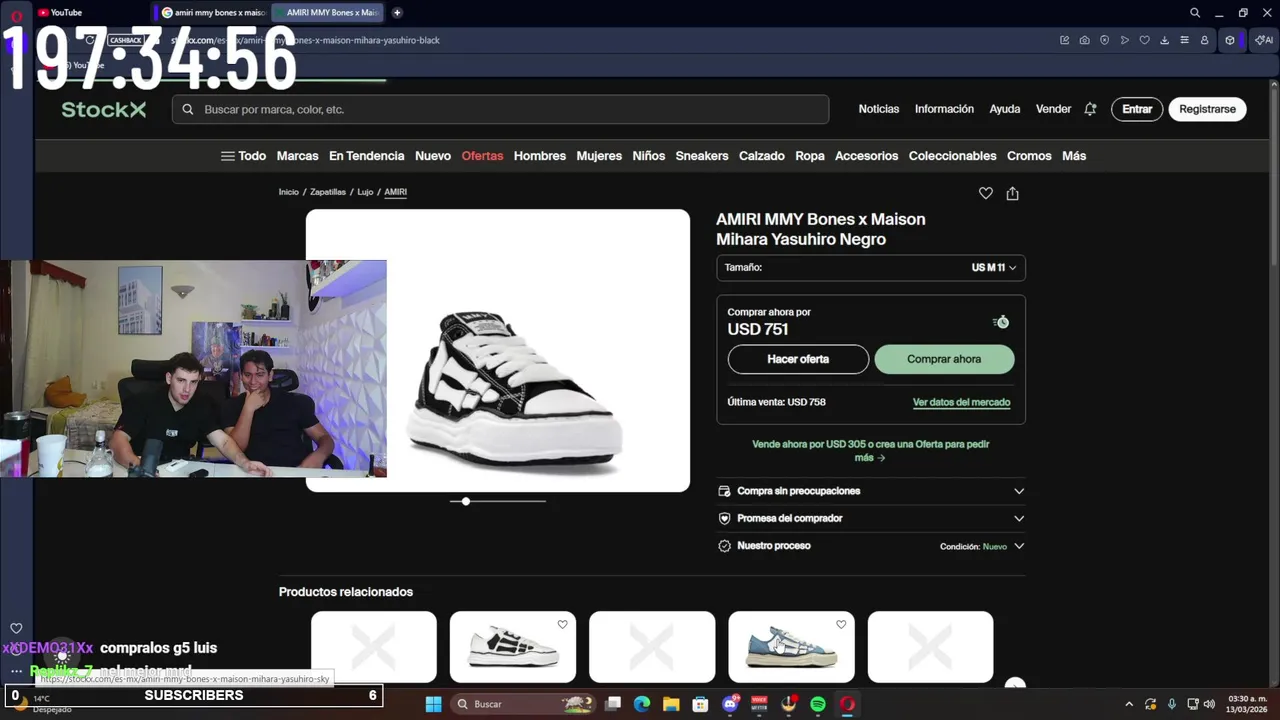Open the En Tendencia menu
The width and height of the screenshot is (1280, 720).
(x=366, y=156)
